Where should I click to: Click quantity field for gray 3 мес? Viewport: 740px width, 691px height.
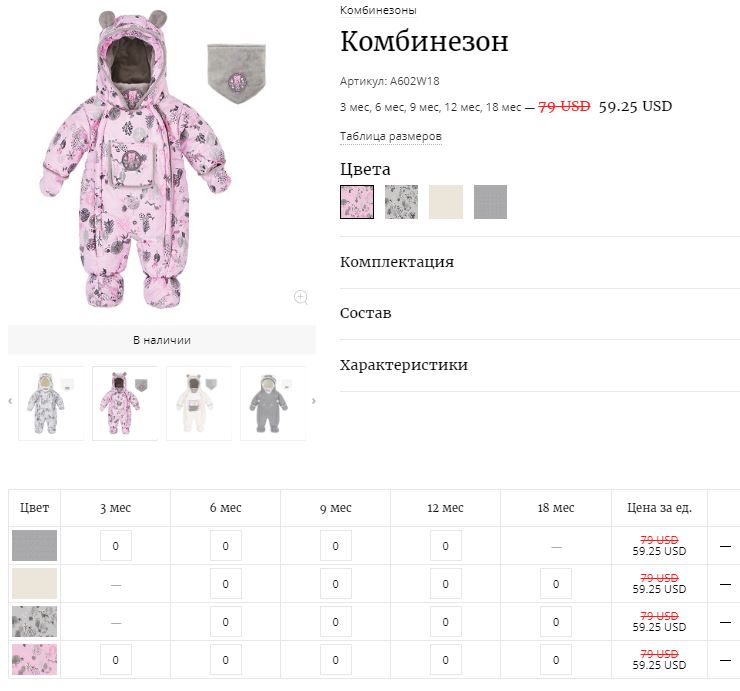pyautogui.click(x=116, y=546)
